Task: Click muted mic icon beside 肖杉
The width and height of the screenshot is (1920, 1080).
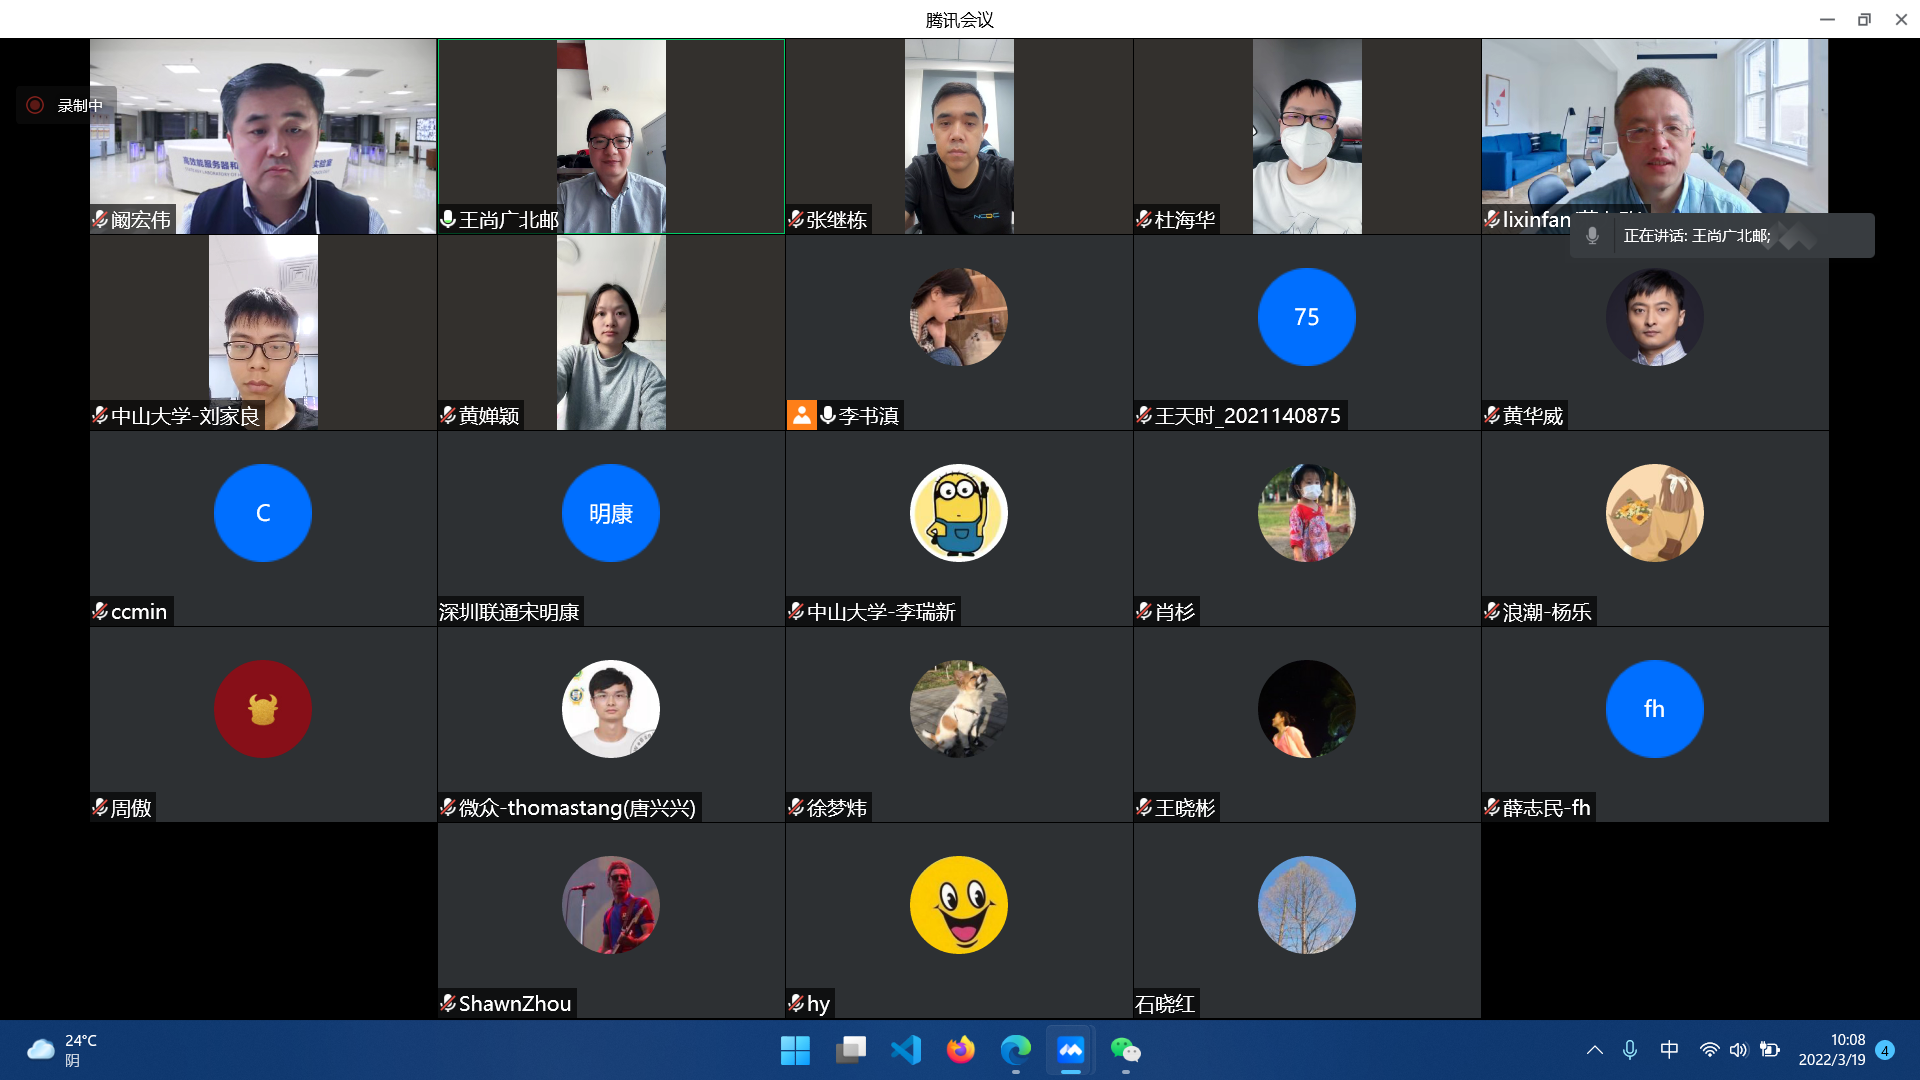Action: pos(1144,611)
